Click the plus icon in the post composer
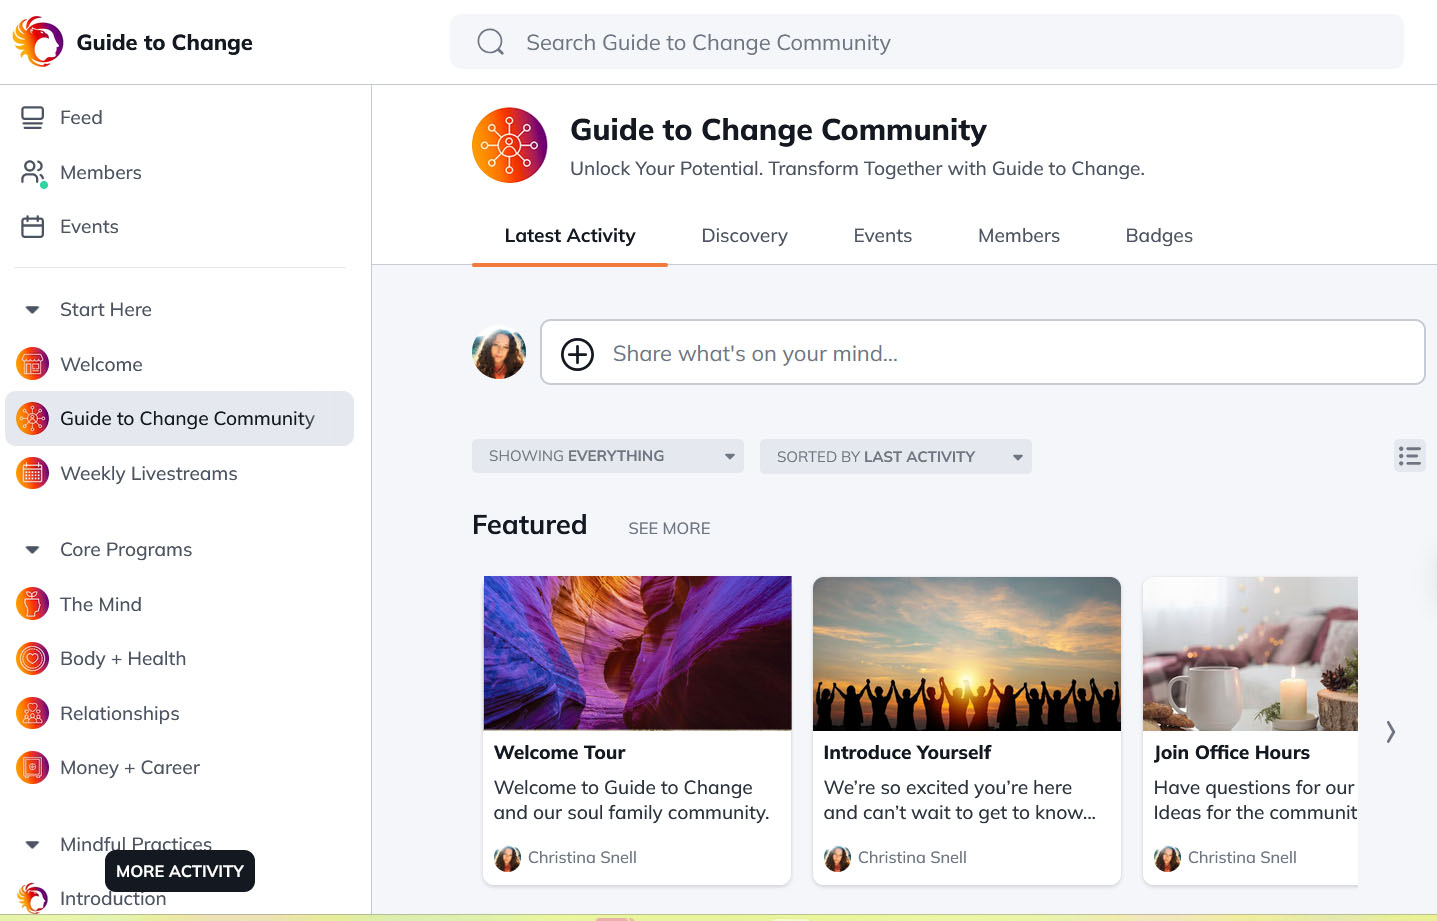The image size is (1437, 921). pyautogui.click(x=577, y=353)
